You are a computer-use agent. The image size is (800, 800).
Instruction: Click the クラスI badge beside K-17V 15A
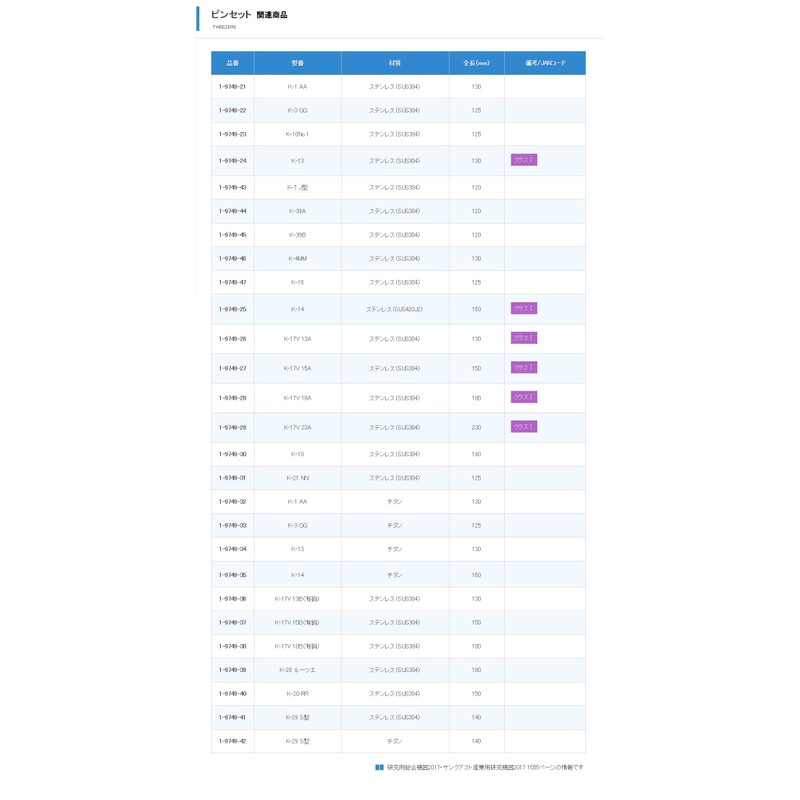coord(523,368)
